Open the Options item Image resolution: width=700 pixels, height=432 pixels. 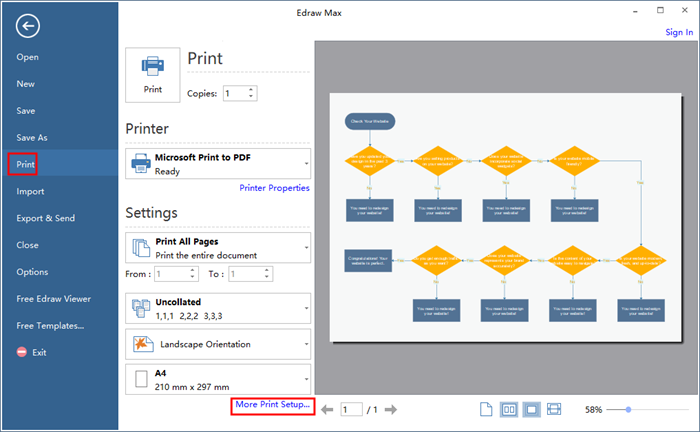[32, 272]
